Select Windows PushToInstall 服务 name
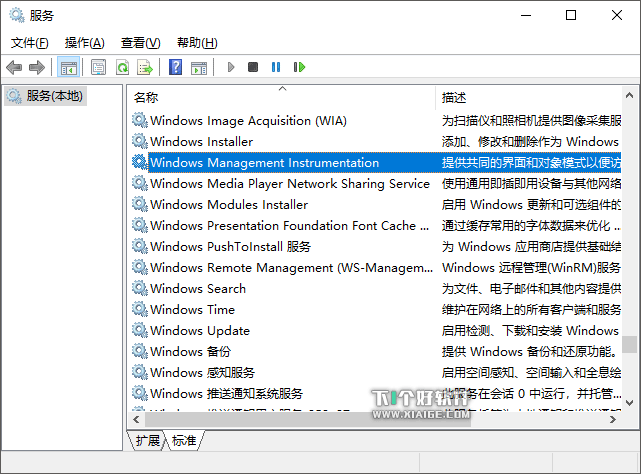 231,247
